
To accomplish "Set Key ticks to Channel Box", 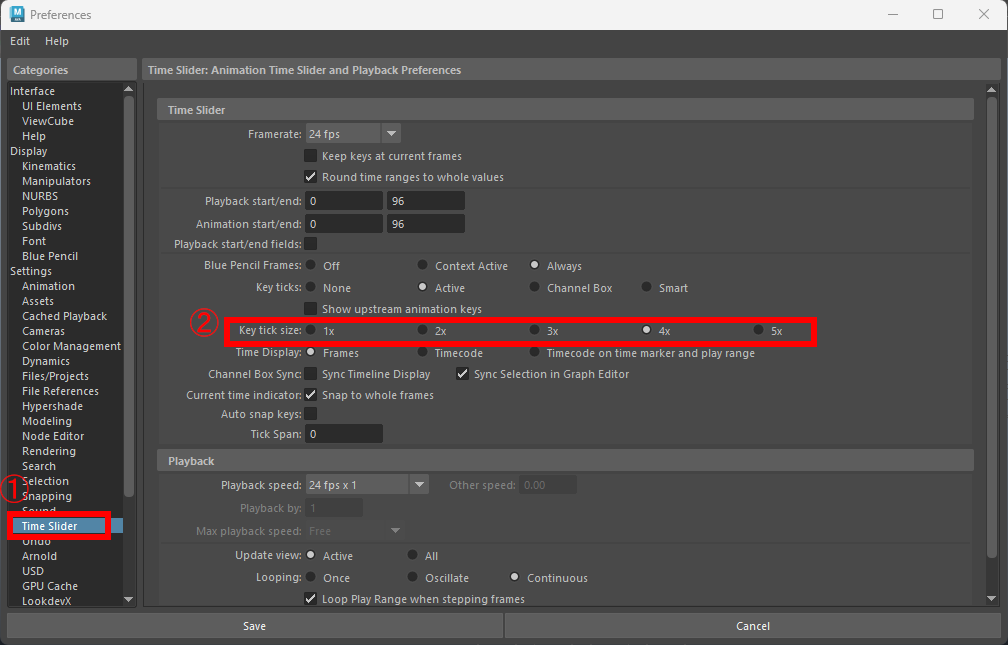I will [536, 288].
